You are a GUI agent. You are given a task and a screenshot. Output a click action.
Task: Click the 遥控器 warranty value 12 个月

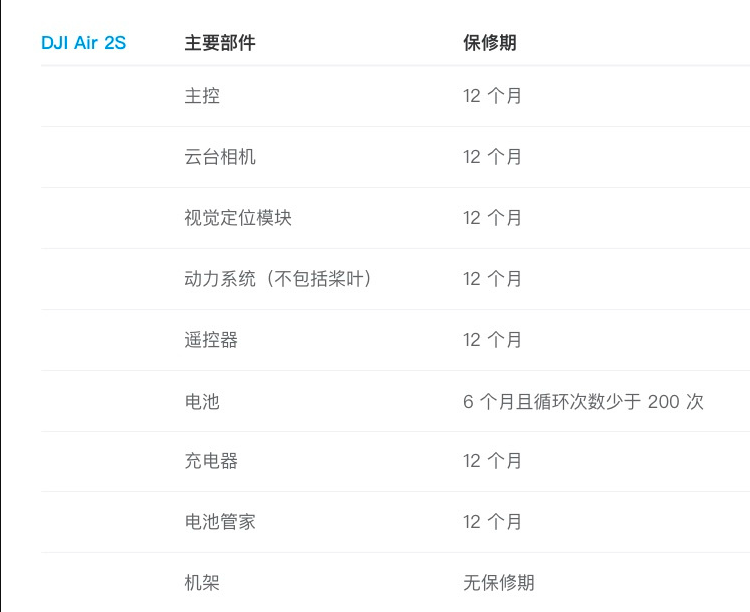tap(492, 340)
